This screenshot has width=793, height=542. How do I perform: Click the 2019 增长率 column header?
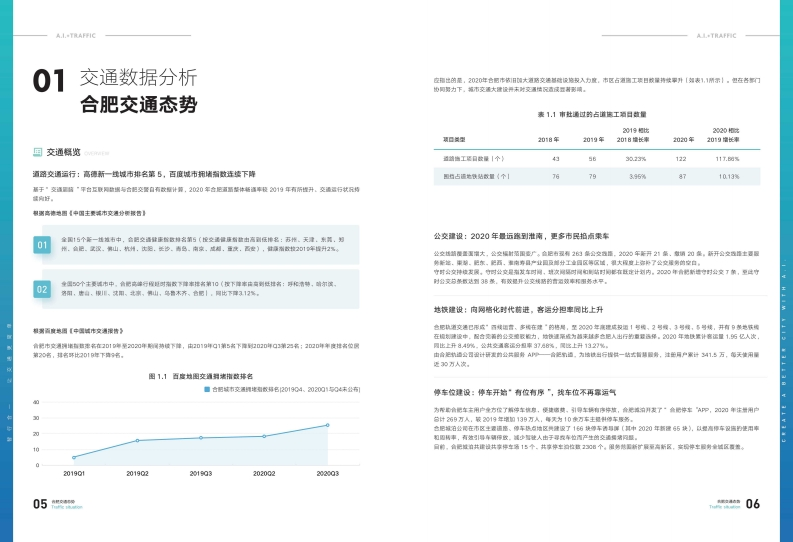tap(723, 135)
